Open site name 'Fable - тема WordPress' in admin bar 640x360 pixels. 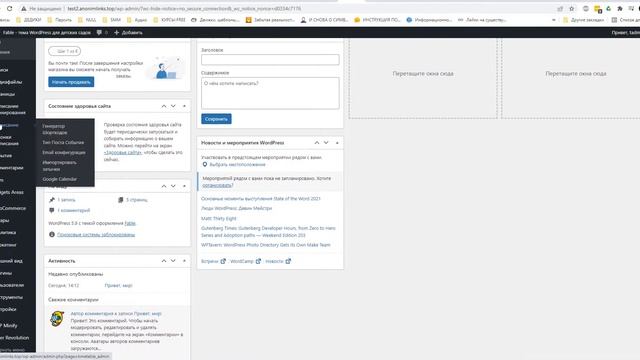pyautogui.click(x=47, y=32)
